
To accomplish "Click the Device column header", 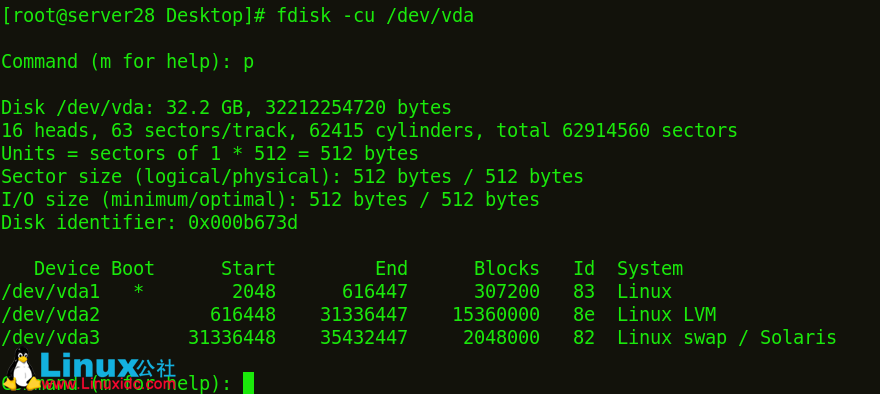I will coord(67,268).
